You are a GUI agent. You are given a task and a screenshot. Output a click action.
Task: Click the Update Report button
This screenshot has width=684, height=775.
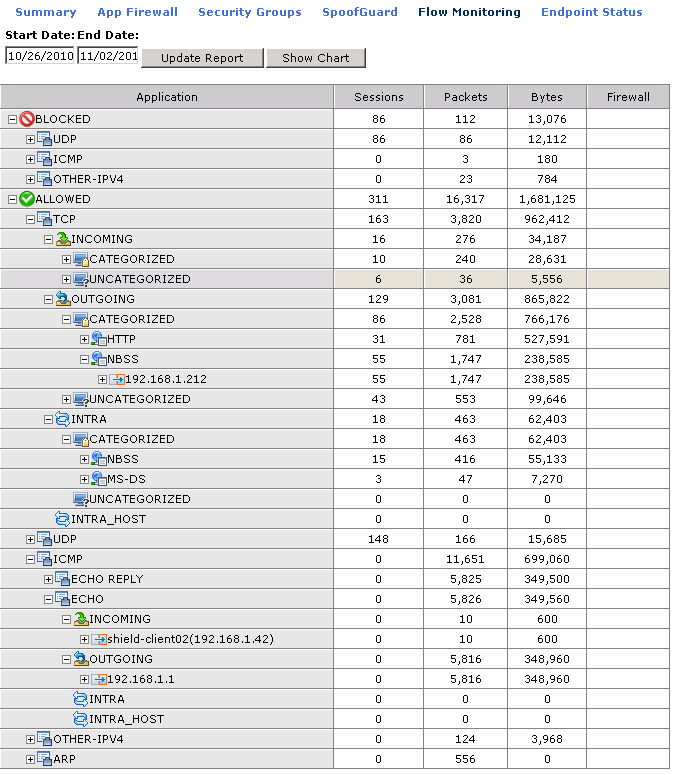202,58
